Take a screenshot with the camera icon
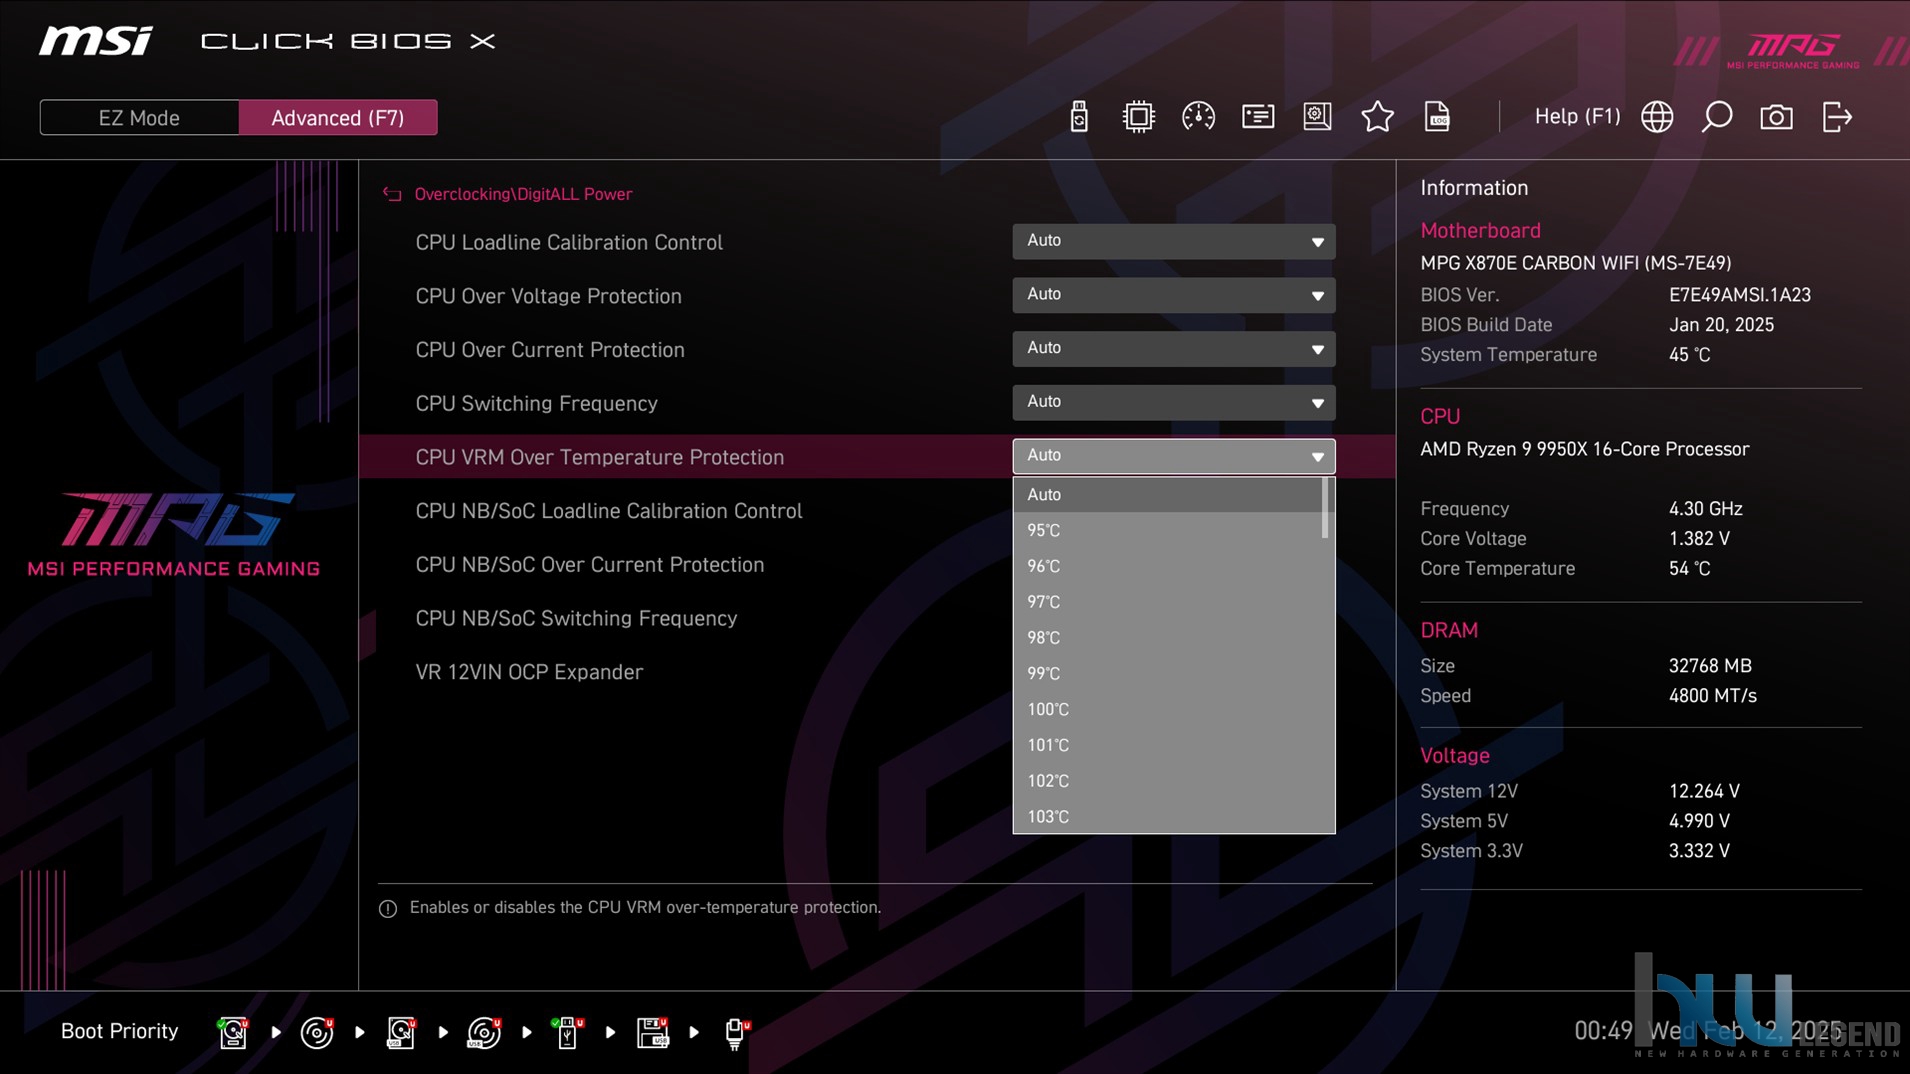 click(1776, 117)
